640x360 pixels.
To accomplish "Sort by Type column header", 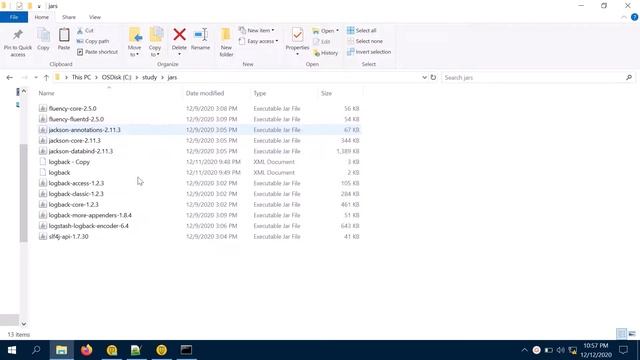I will click(x=260, y=93).
